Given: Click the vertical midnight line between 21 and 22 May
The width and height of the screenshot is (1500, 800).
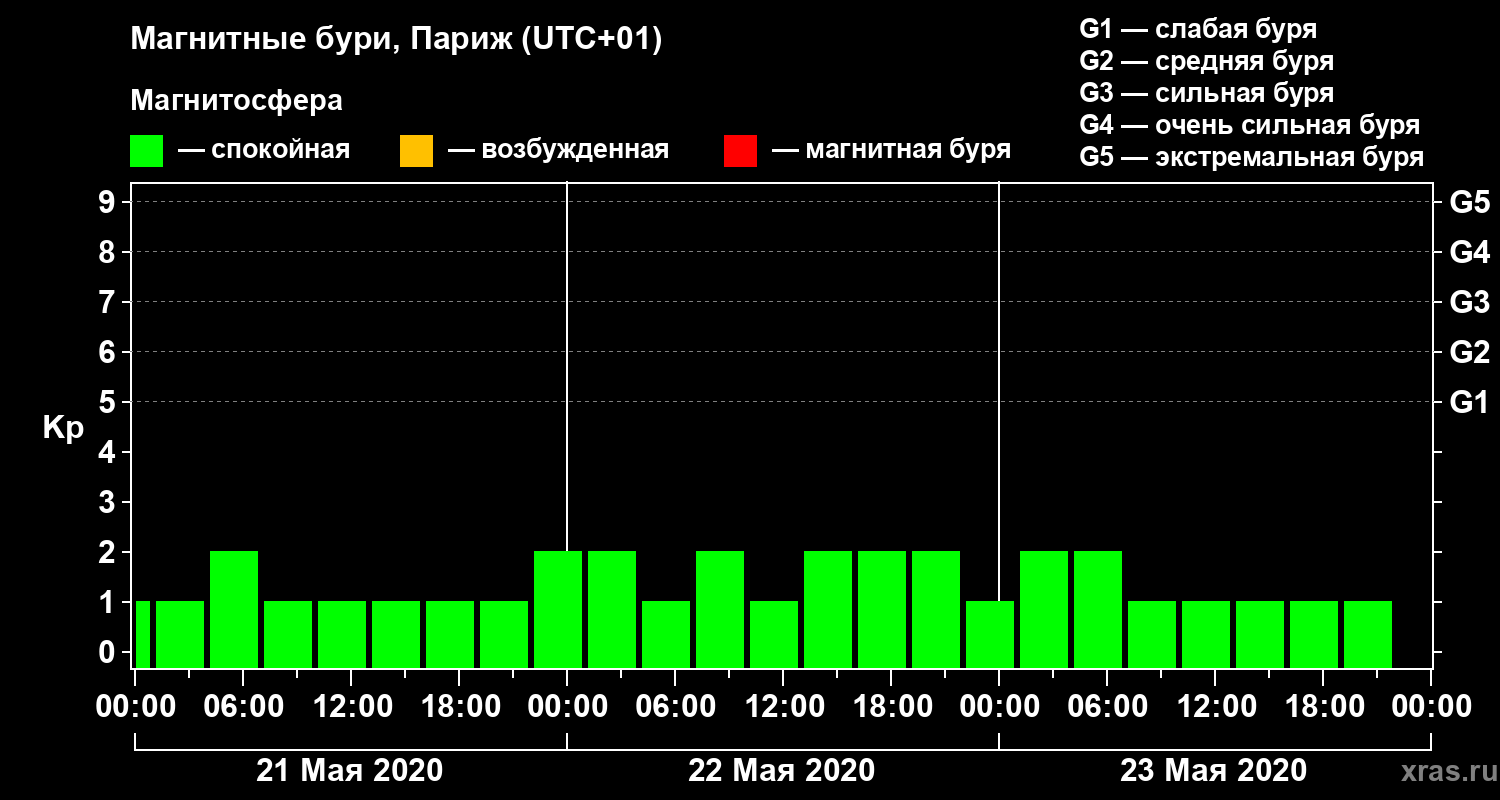Looking at the screenshot, I should click(x=567, y=365).
